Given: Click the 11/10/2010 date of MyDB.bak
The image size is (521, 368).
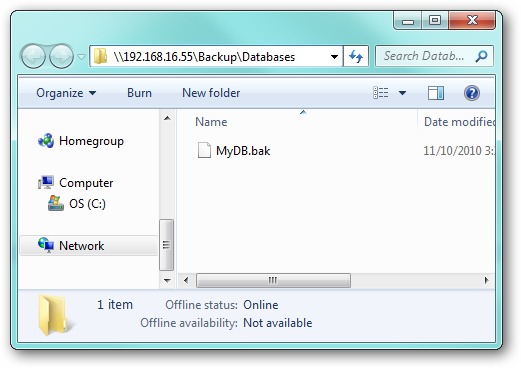Looking at the screenshot, I should click(459, 151).
